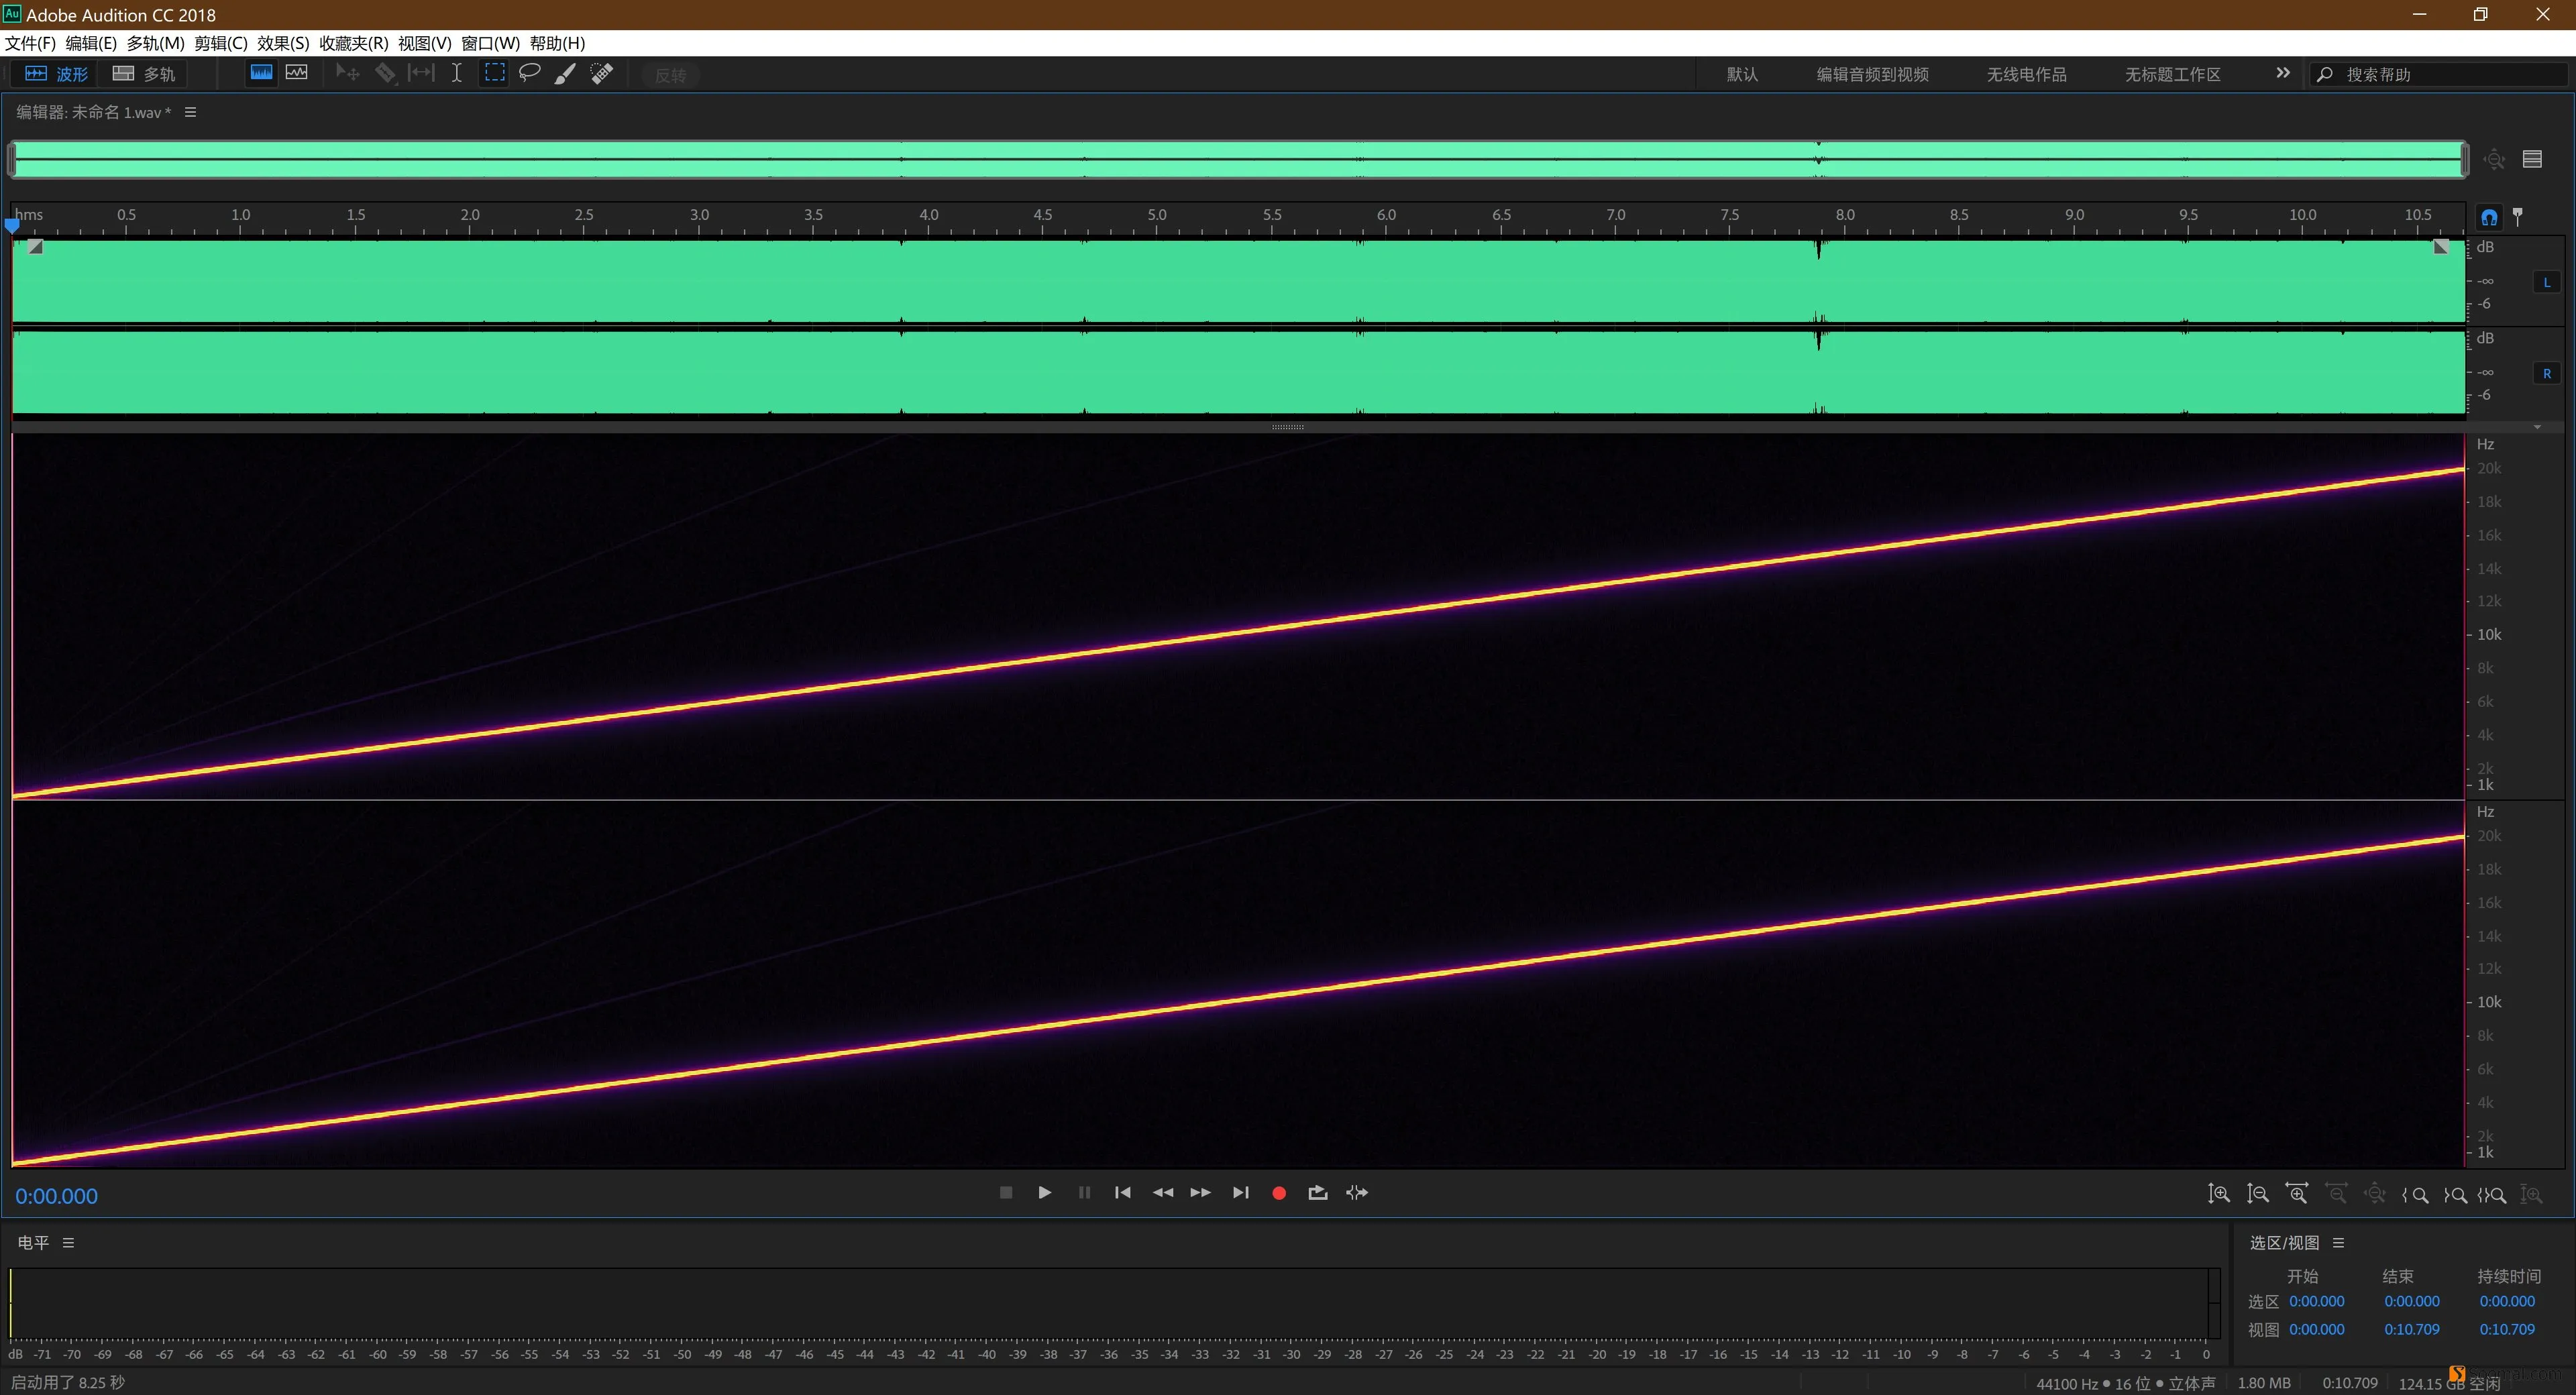
Task: Open the editor panel menu next to 未命名 1.wav
Action: 190,112
